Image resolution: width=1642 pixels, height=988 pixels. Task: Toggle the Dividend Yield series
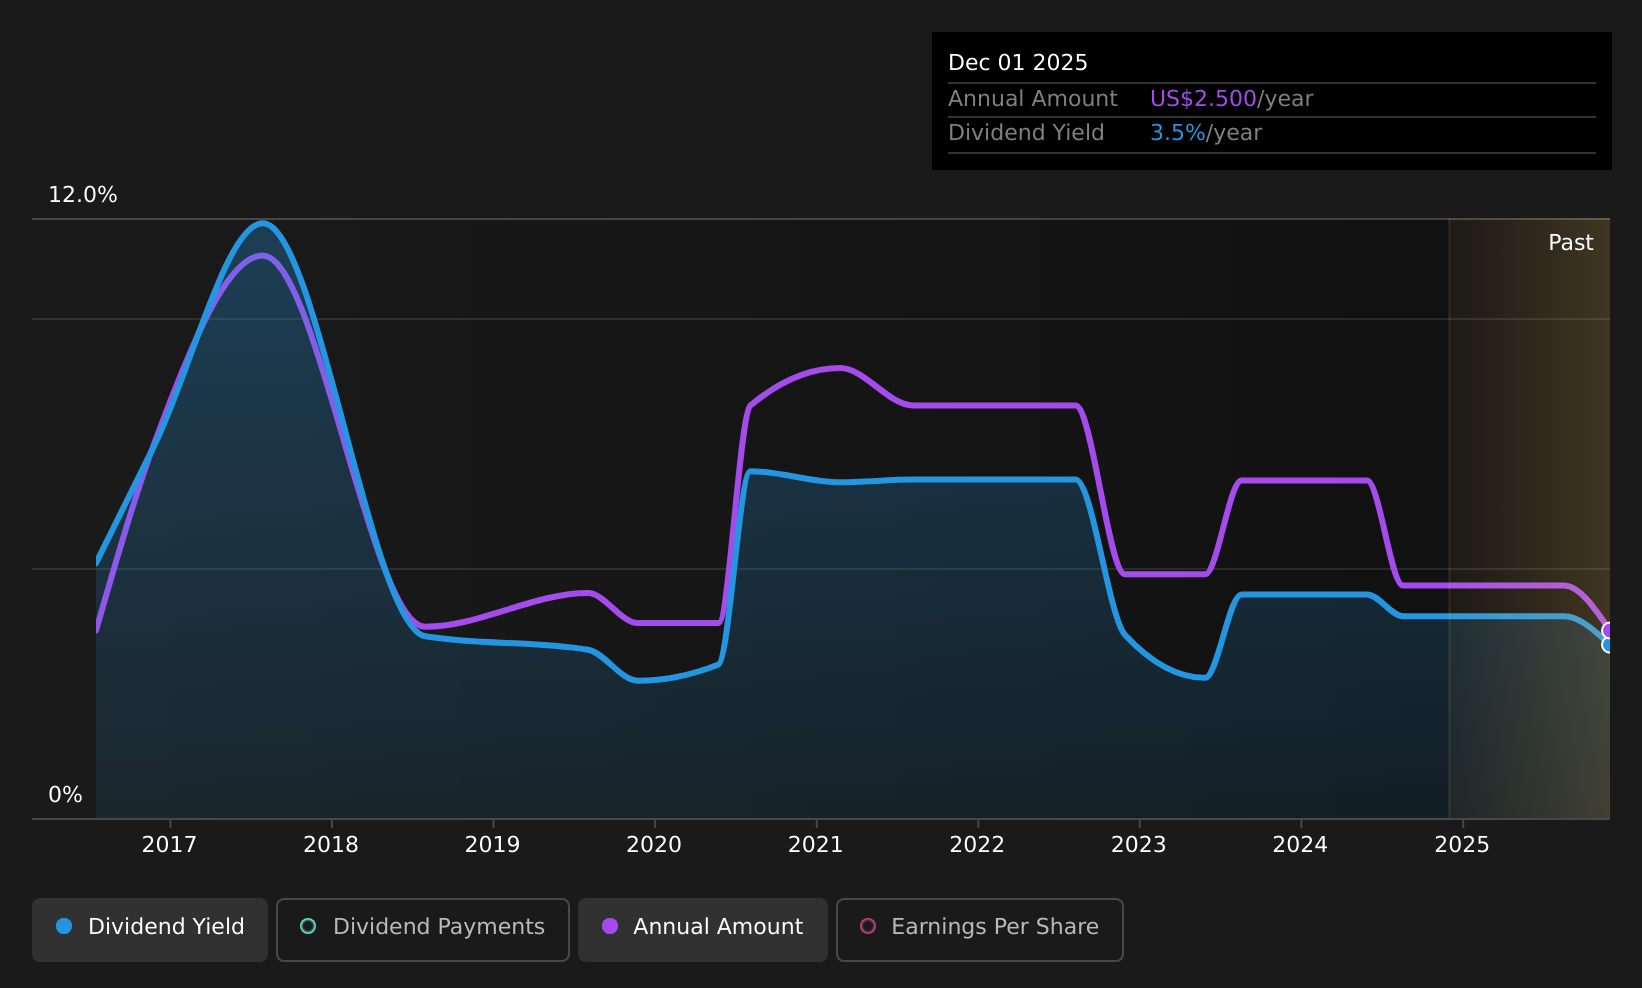point(150,929)
